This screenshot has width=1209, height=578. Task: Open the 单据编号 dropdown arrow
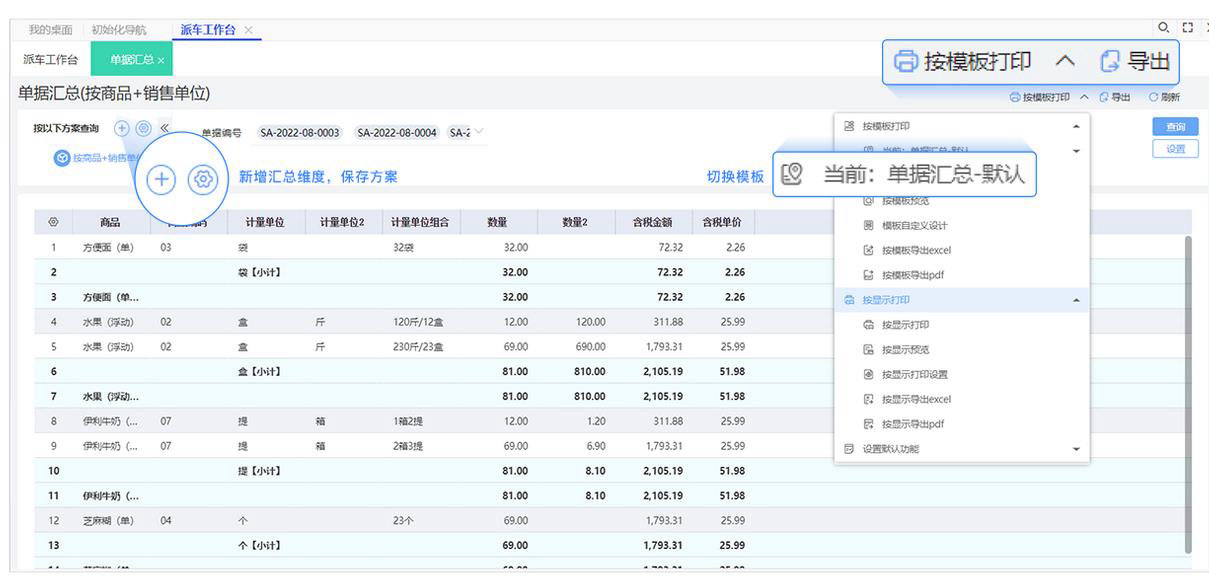(x=479, y=132)
